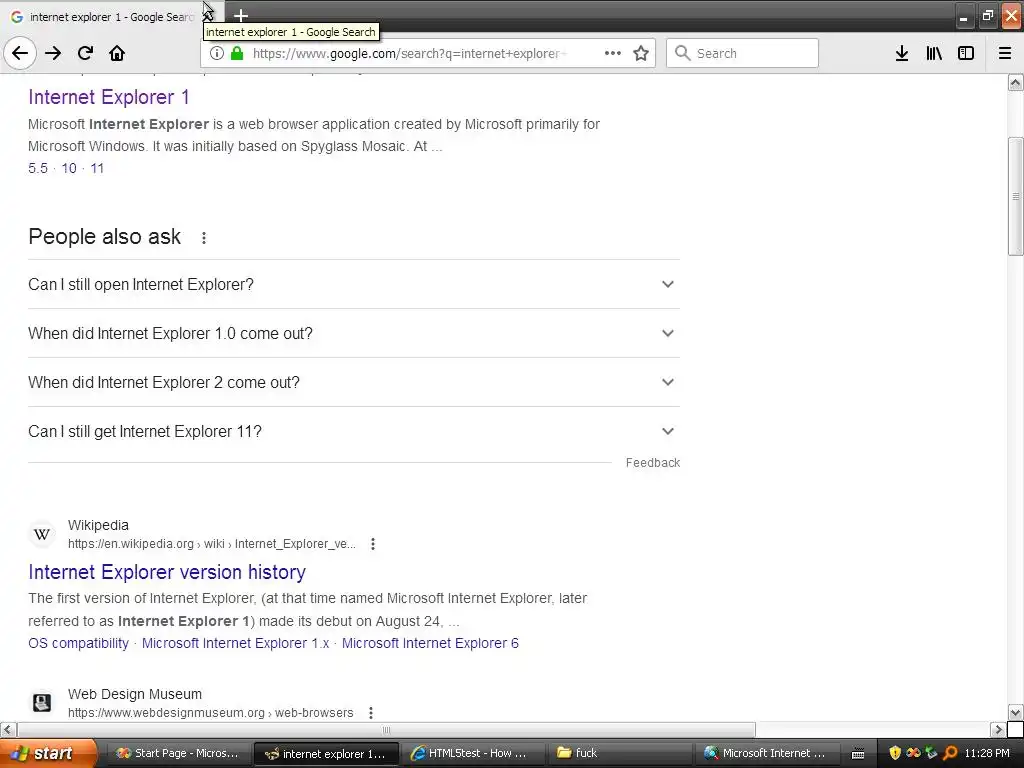This screenshot has width=1024, height=768.
Task: Switch to Microsoft Internet taskbar window
Action: [x=765, y=753]
